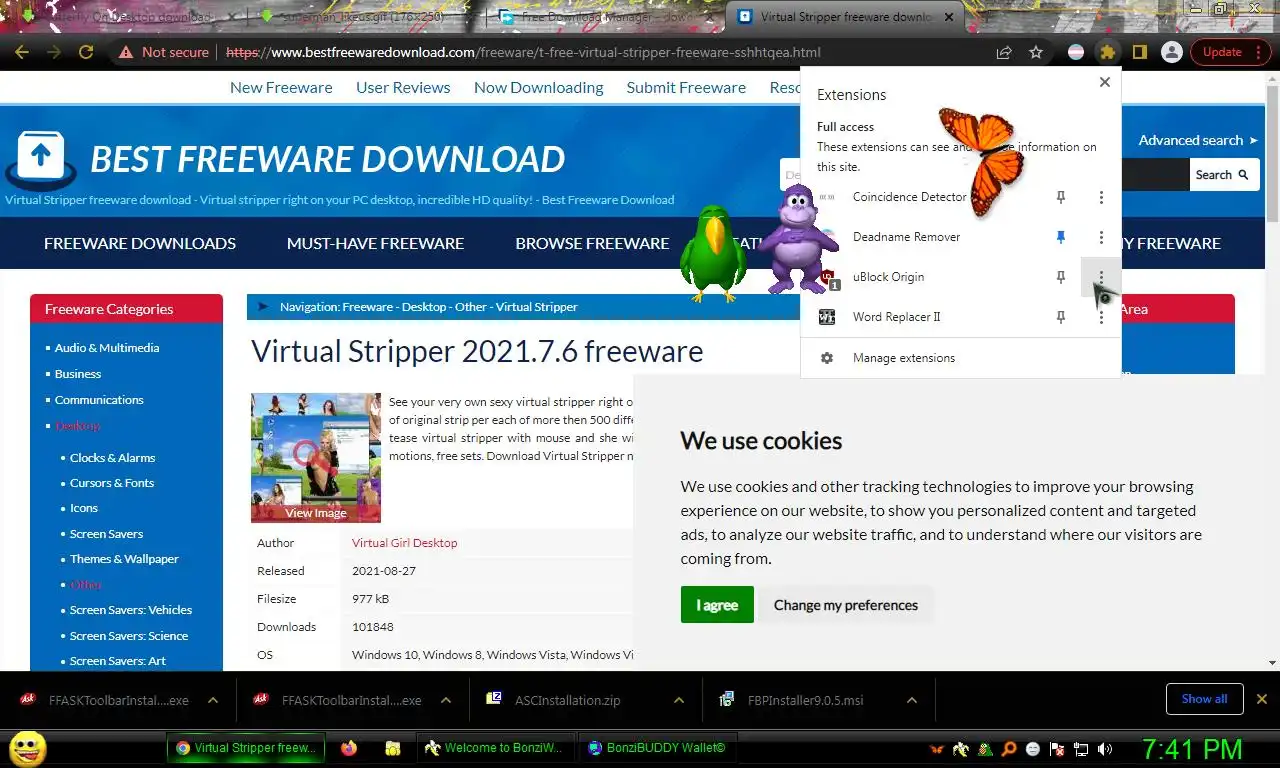Select Screen Savers: Science subcategory
This screenshot has width=1280, height=768.
point(129,636)
